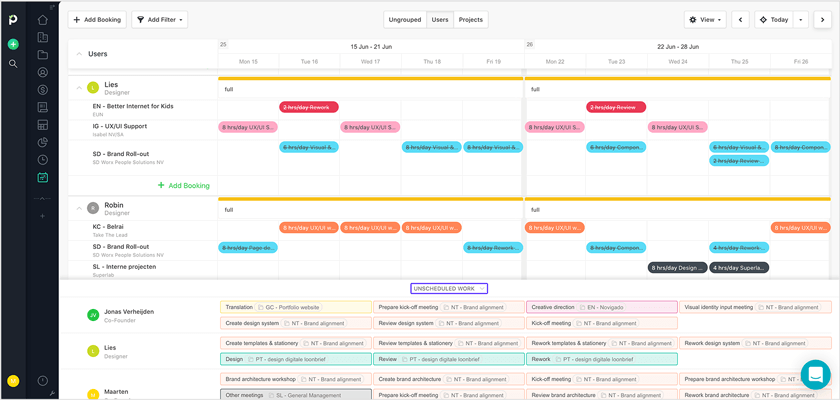The height and width of the screenshot is (400, 840).
Task: Open pink UX/UI booking on Mon 15
Action: point(248,127)
